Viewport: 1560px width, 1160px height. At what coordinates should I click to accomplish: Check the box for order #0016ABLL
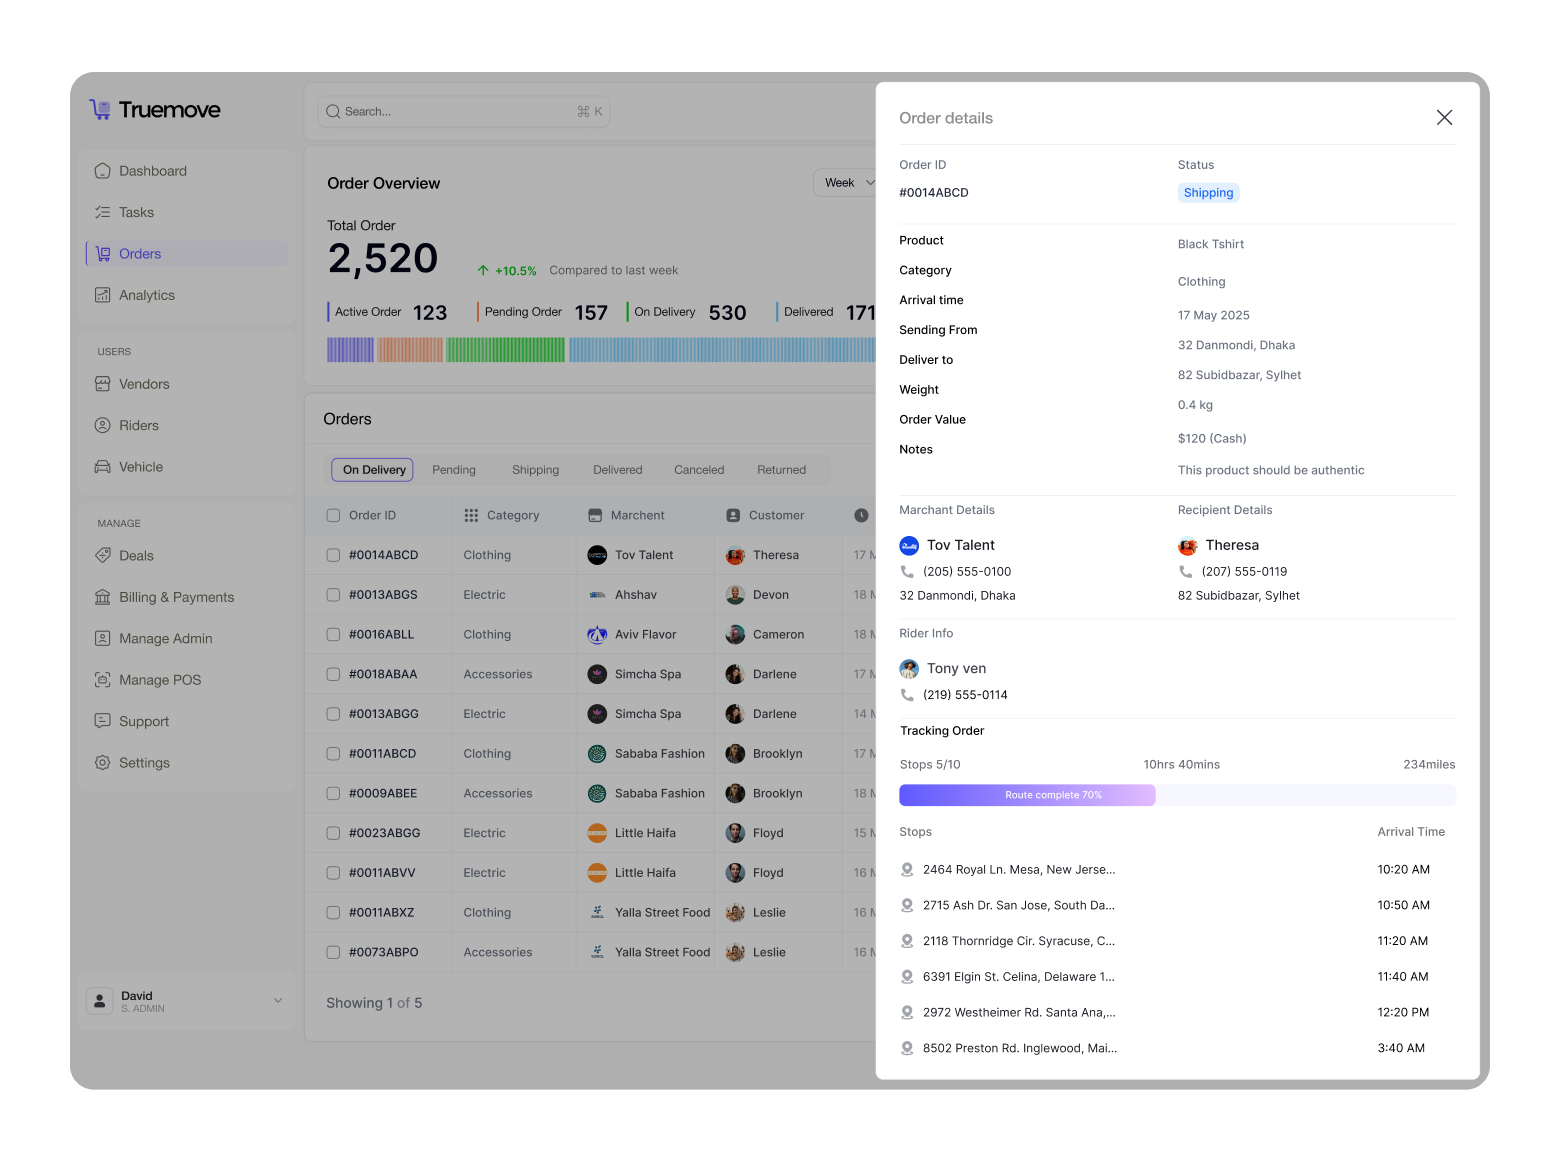[333, 634]
